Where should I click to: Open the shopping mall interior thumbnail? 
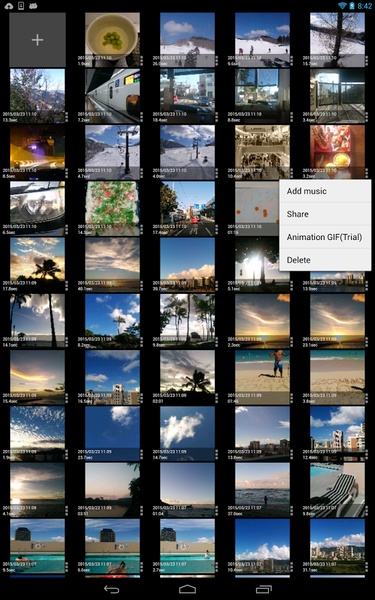click(x=262, y=152)
